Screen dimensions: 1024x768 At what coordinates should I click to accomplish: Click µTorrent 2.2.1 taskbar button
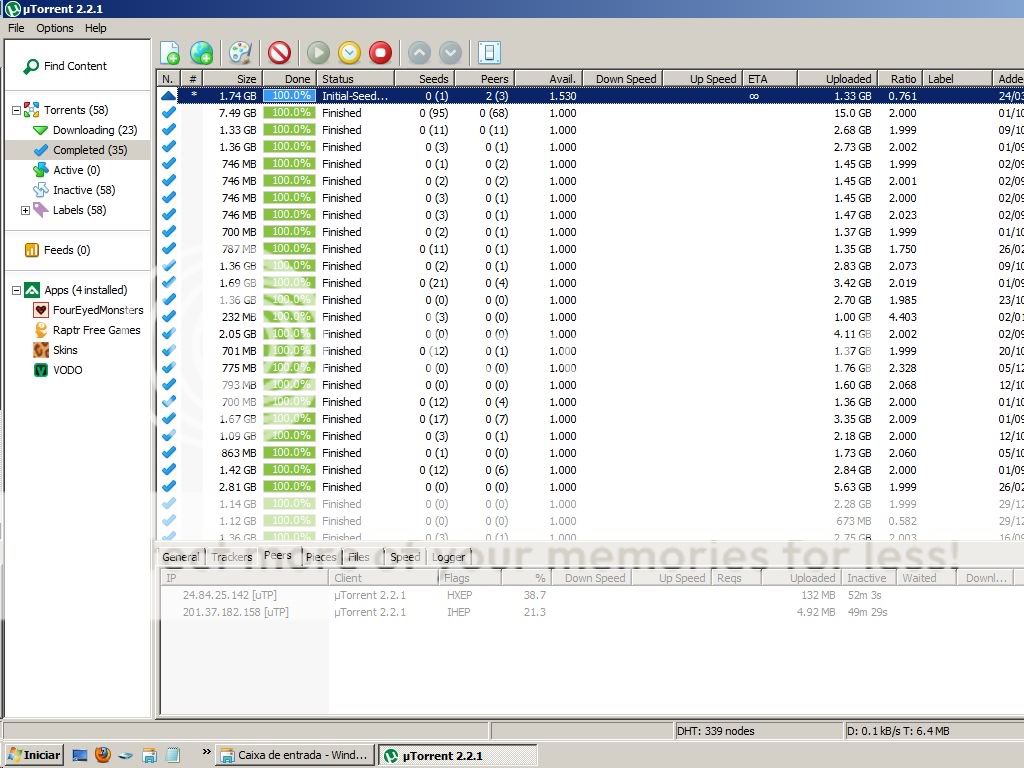tap(457, 755)
